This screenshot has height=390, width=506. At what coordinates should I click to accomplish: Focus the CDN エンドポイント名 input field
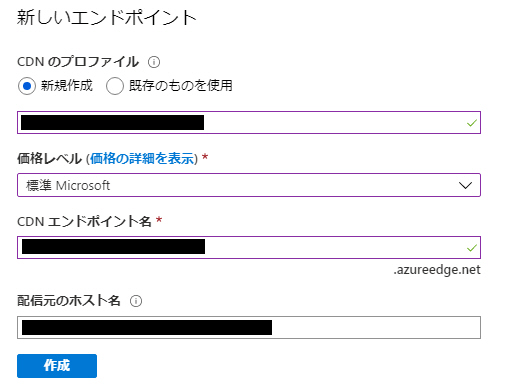pos(249,247)
